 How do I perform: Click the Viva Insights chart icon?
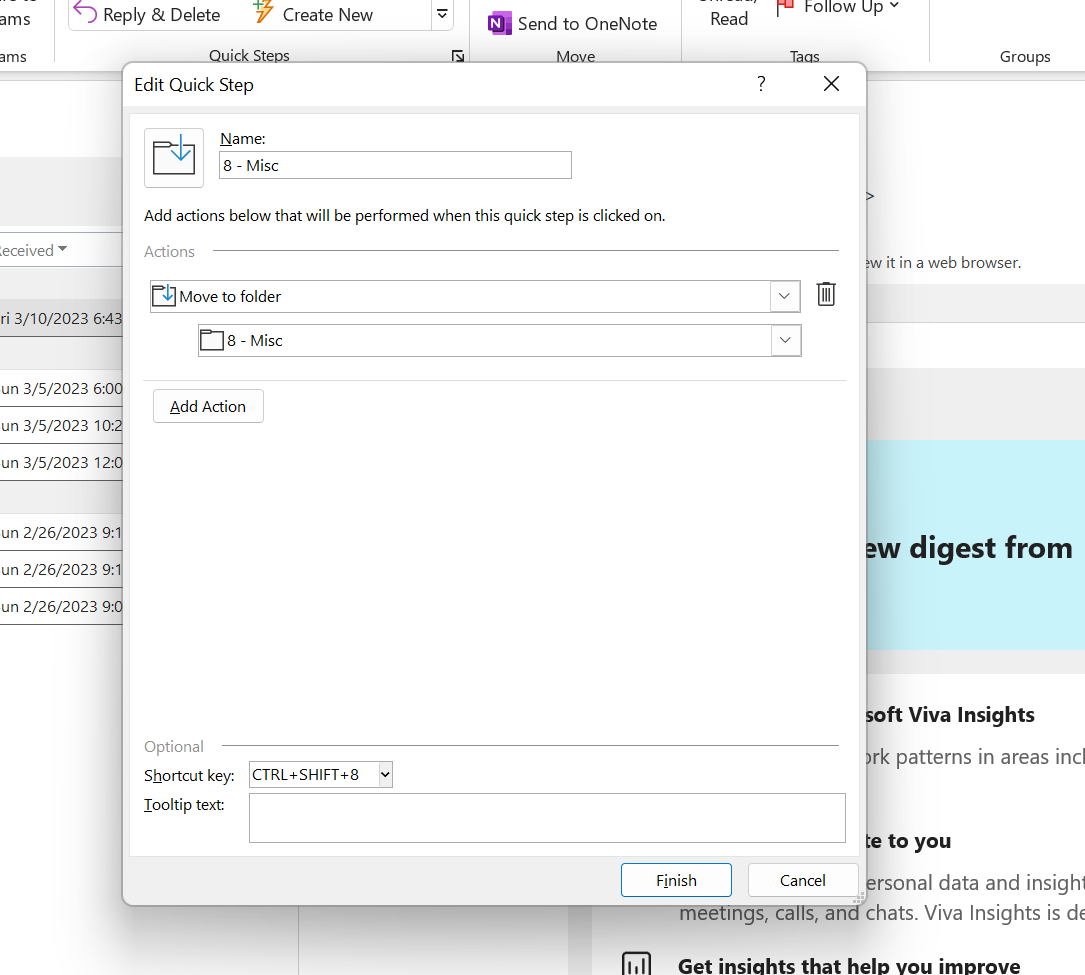637,964
